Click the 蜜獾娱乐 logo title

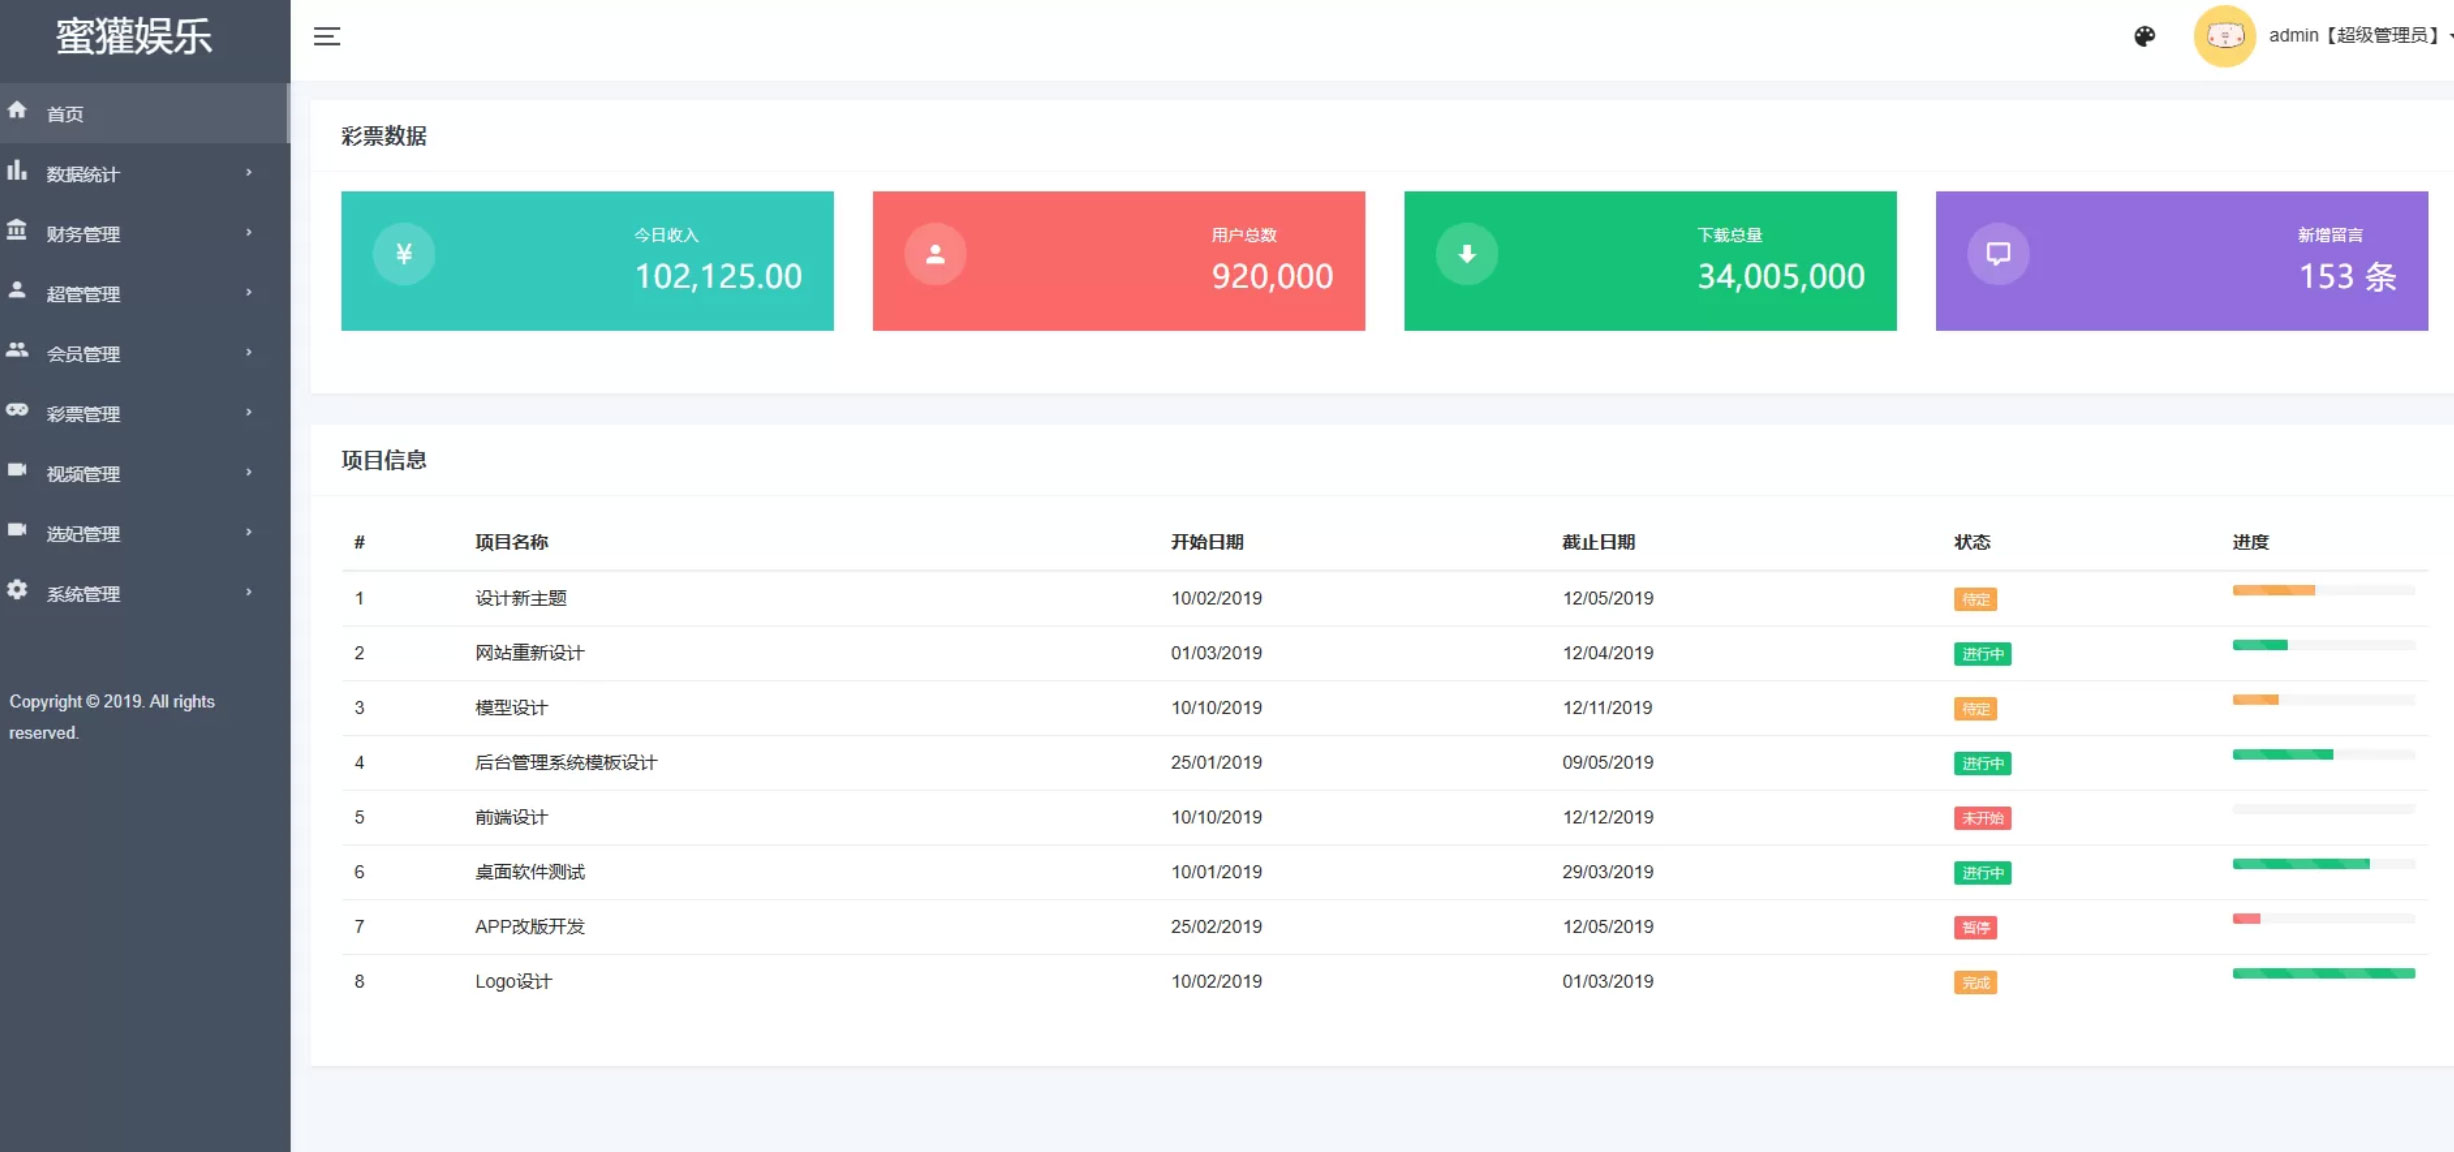134,37
